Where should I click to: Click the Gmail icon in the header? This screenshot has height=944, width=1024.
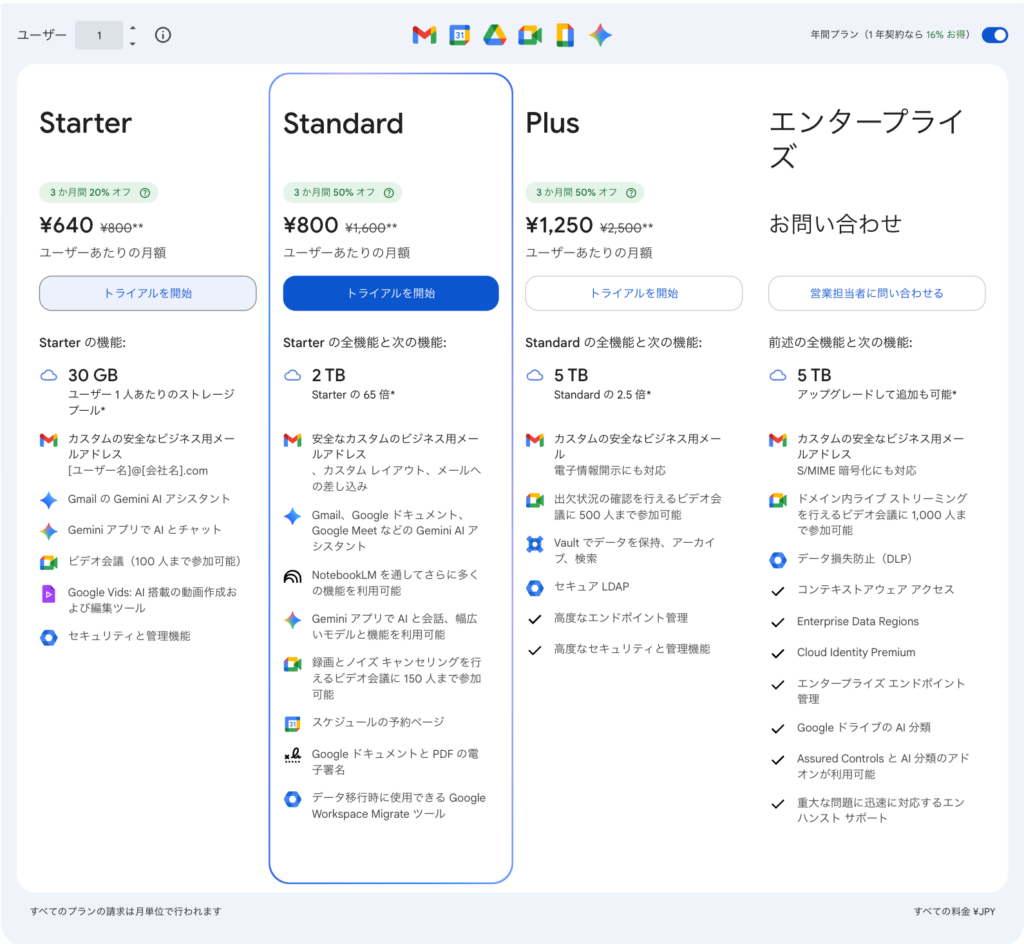(423, 35)
